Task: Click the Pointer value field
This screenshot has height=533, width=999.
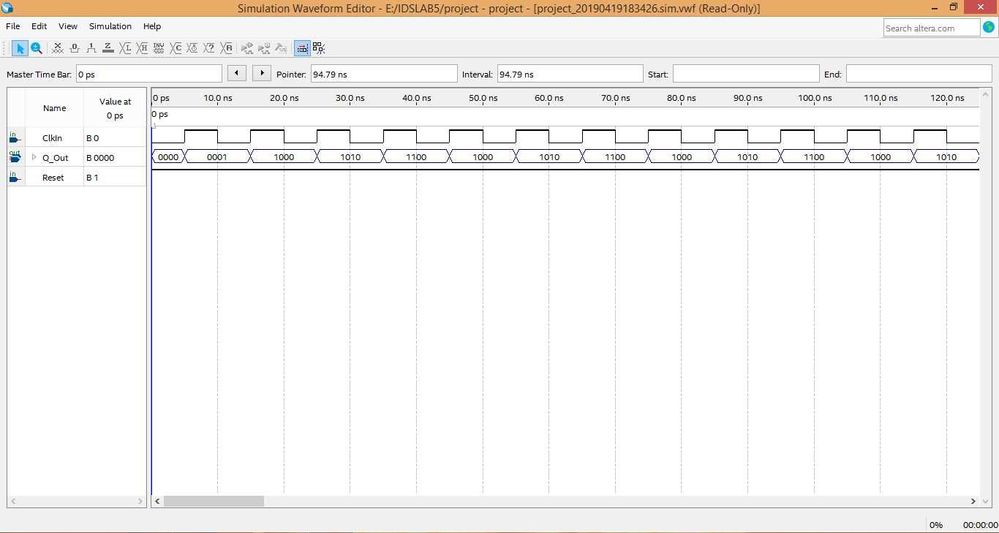Action: click(384, 75)
